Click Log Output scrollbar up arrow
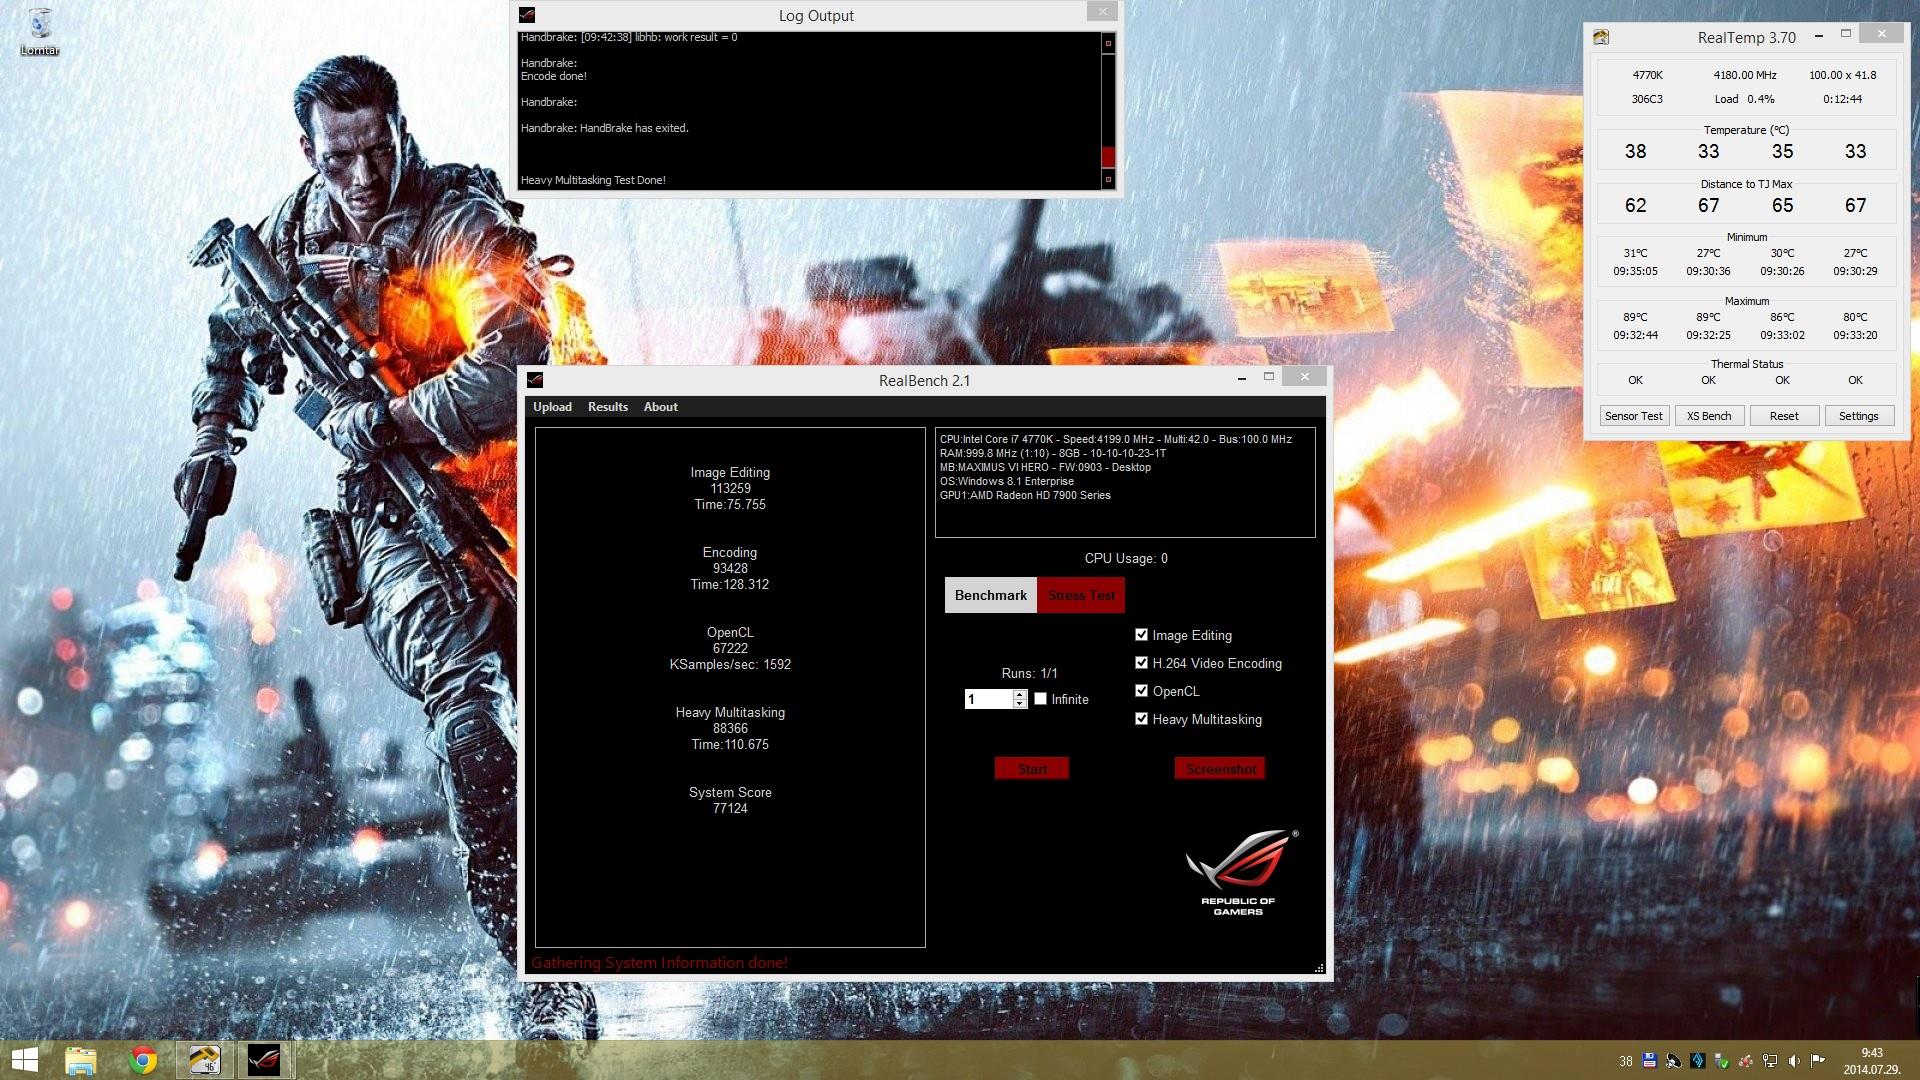Screen dimensions: 1920x1080 coord(1108,43)
